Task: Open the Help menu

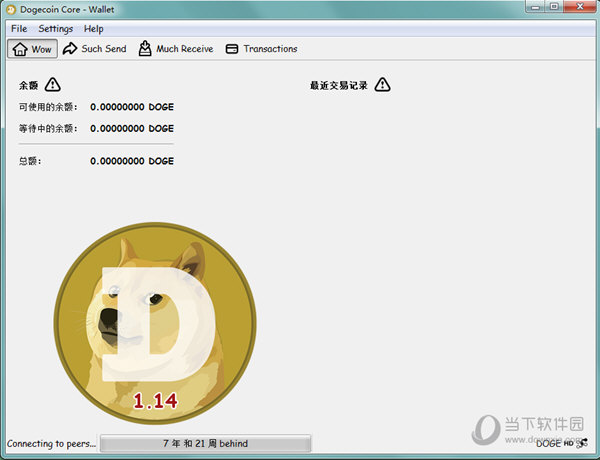Action: tap(94, 29)
